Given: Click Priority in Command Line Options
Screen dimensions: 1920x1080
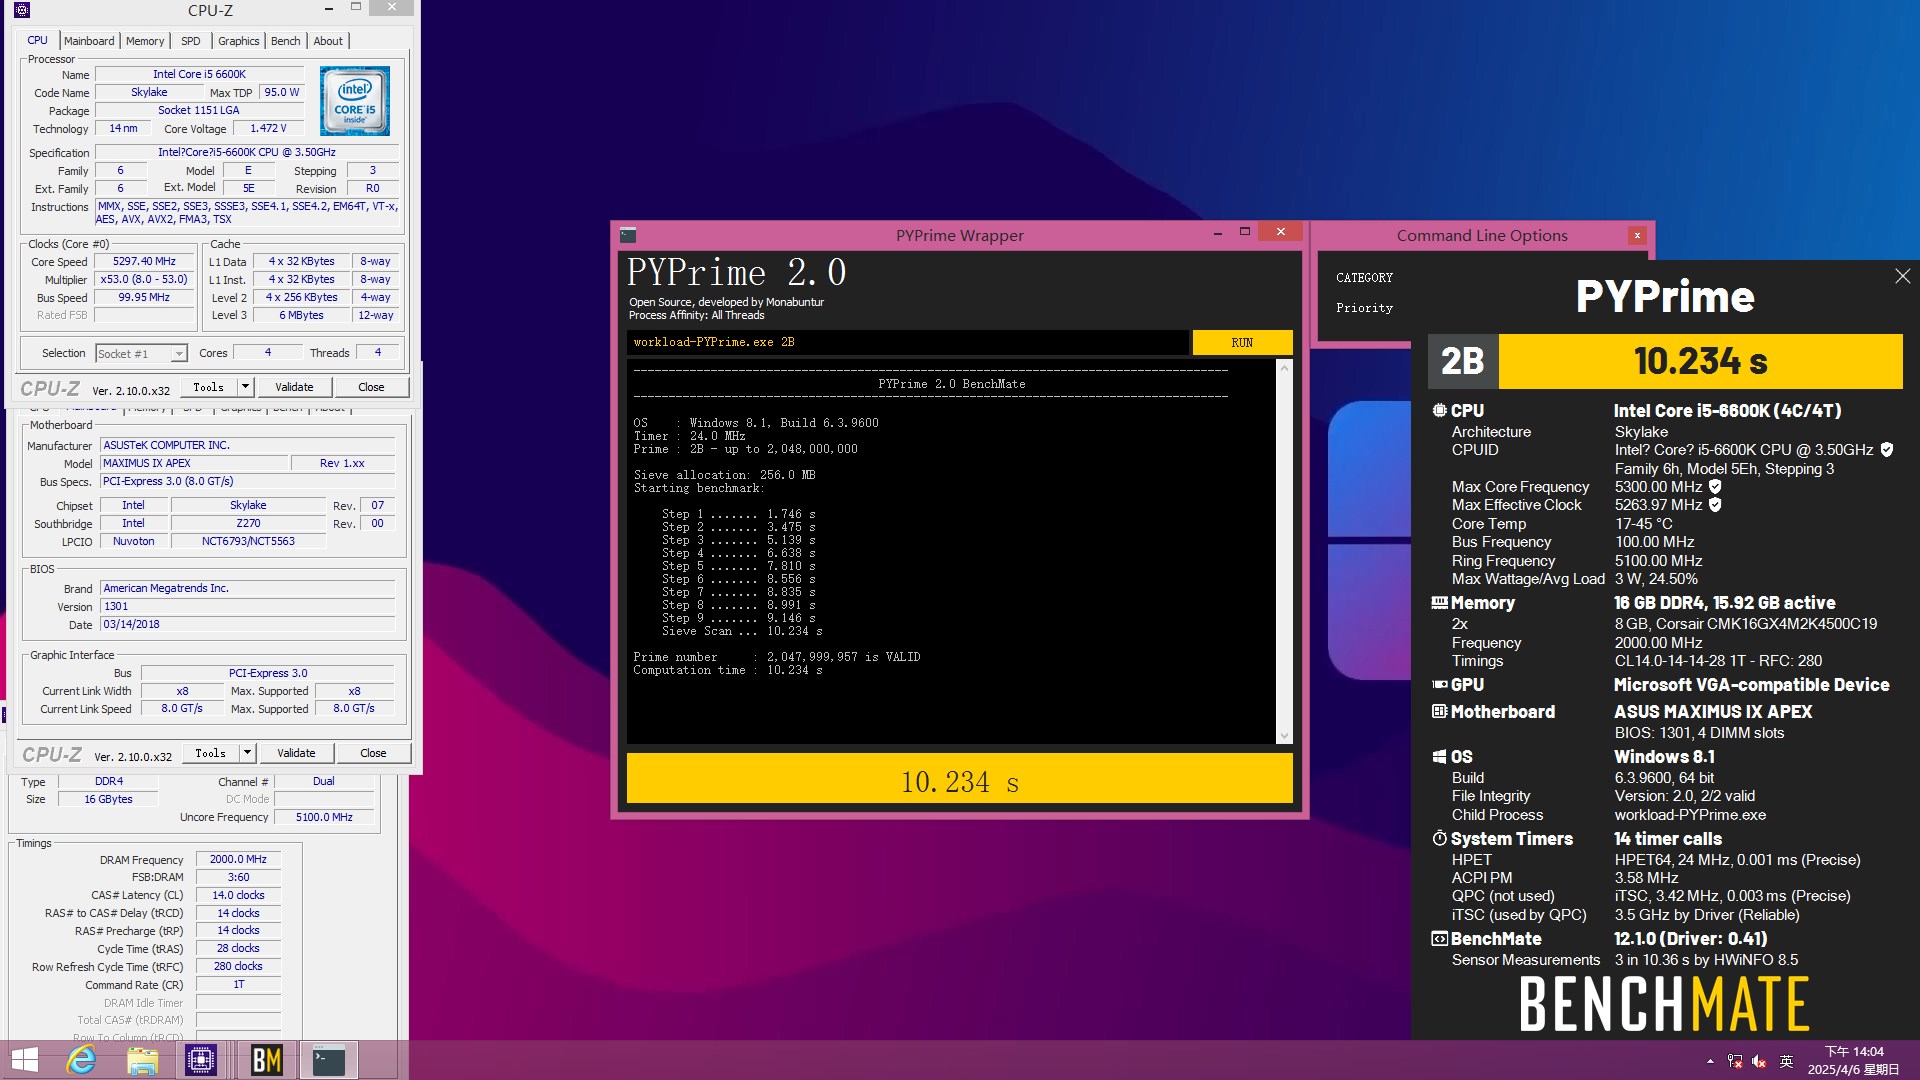Looking at the screenshot, I should click(1364, 308).
